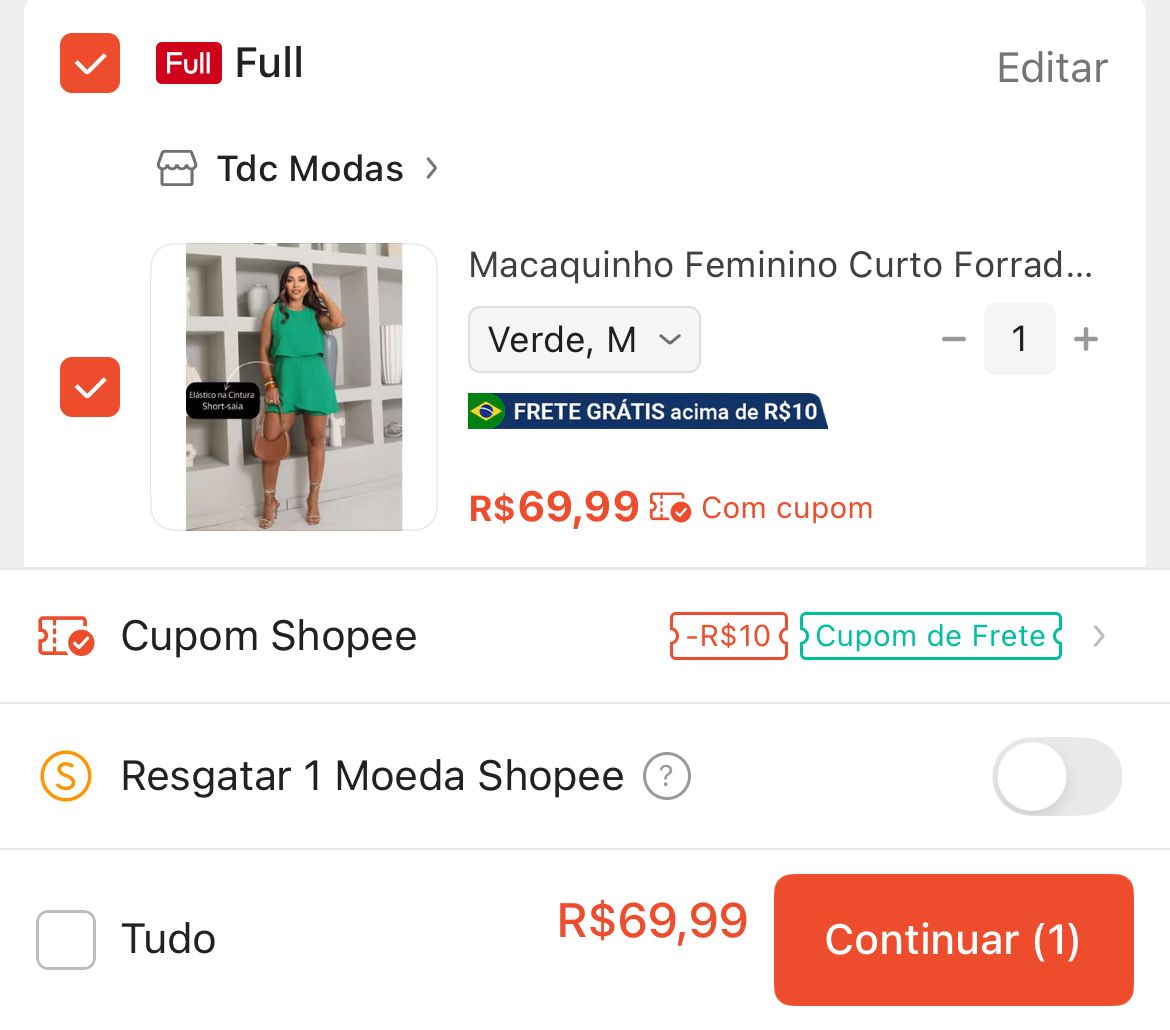This screenshot has width=1170, height=1030.
Task: Check the Tudo select-all checkbox
Action: click(66, 938)
